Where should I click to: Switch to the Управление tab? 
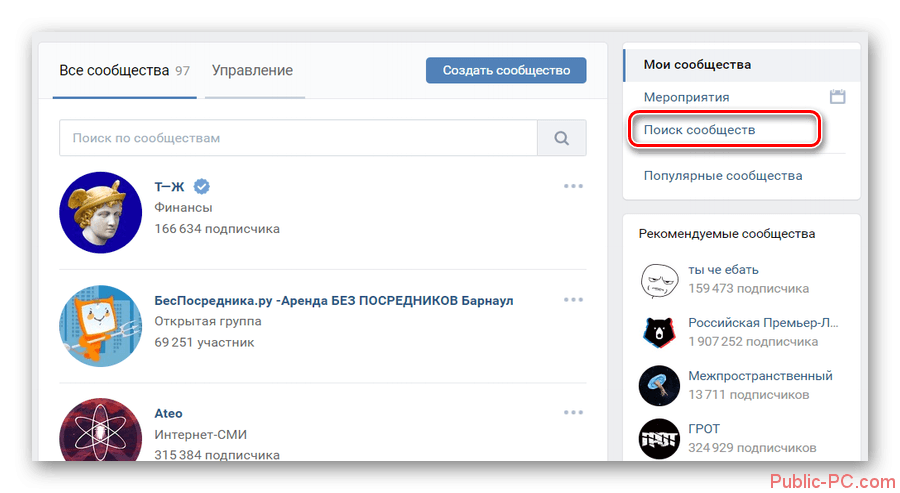pos(252,70)
